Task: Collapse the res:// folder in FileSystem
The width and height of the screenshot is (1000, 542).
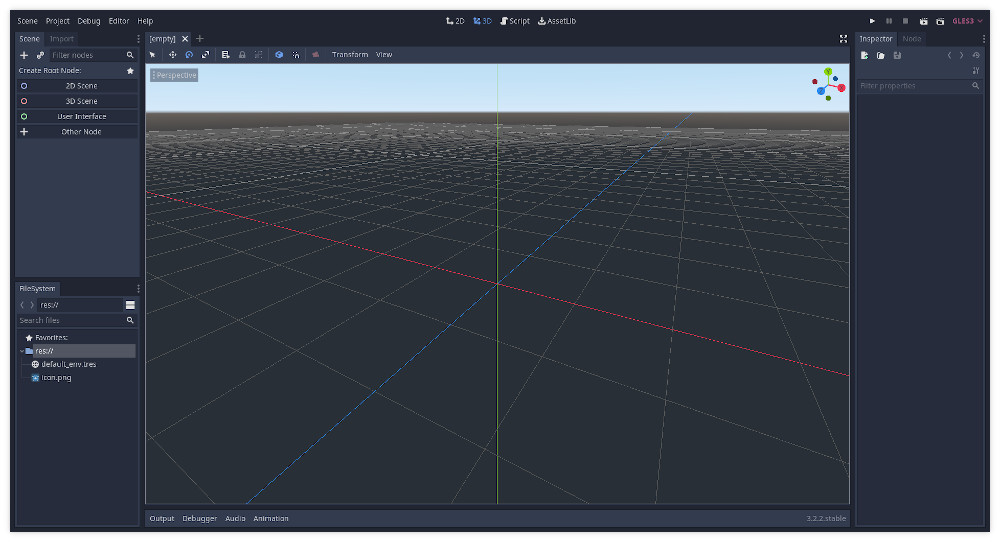Action: (x=22, y=351)
